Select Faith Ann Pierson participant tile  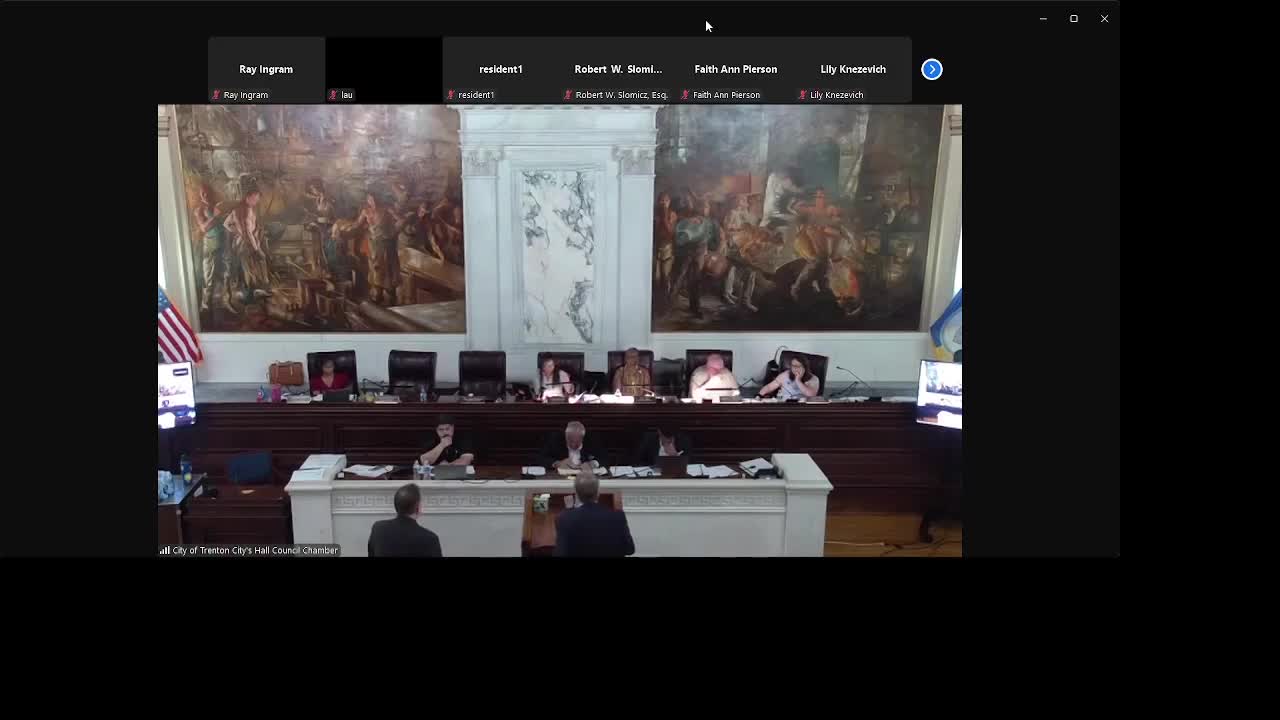tap(736, 69)
